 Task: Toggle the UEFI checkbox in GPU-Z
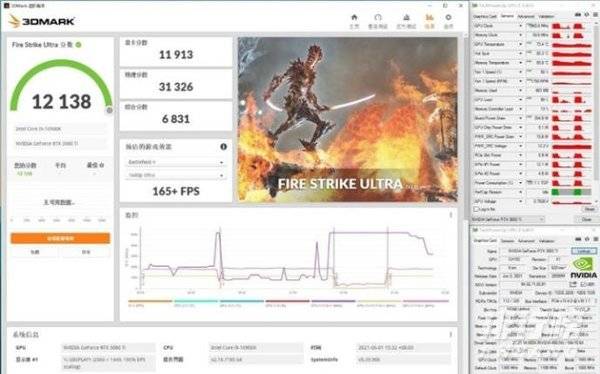pos(583,284)
